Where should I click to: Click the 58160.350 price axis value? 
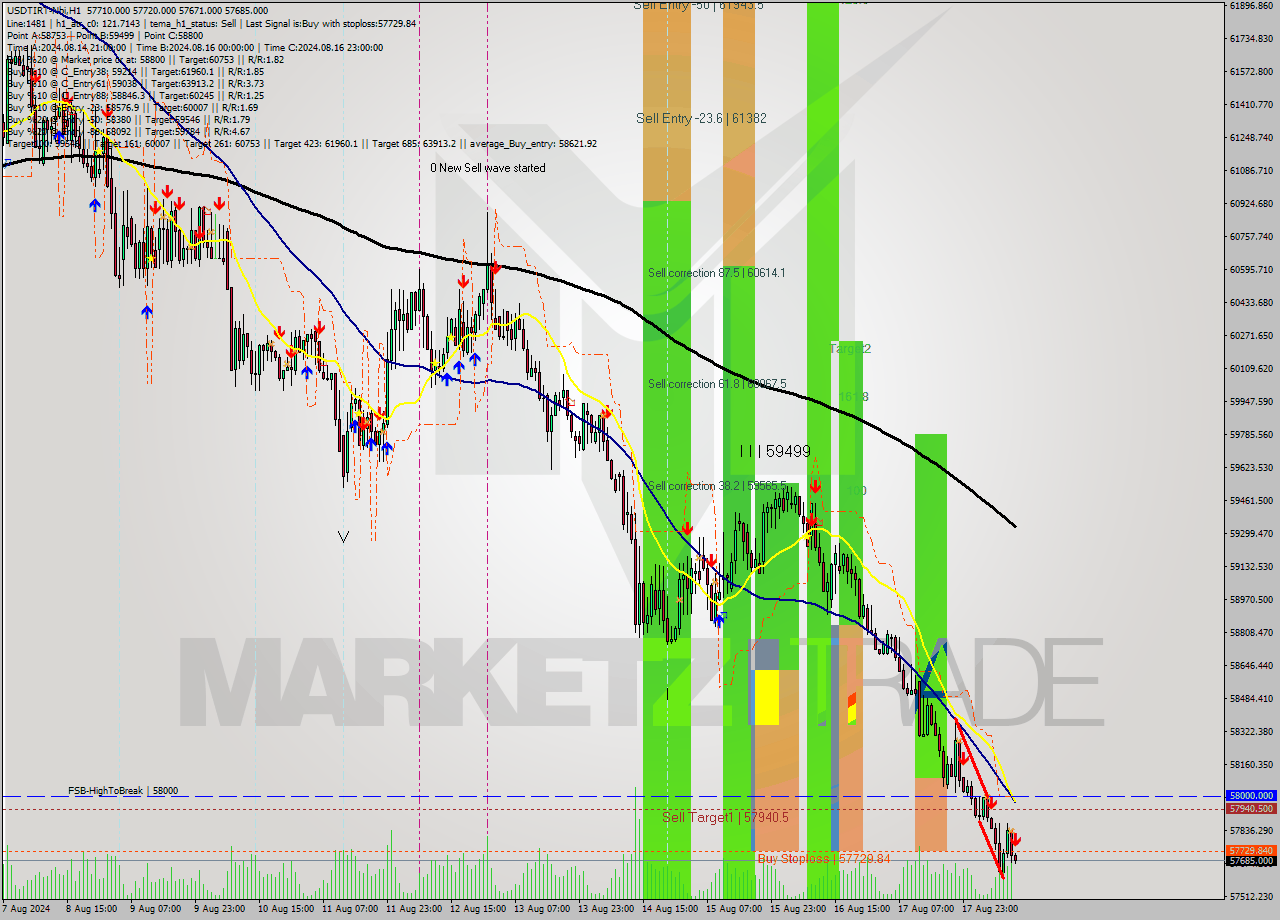click(x=1251, y=764)
